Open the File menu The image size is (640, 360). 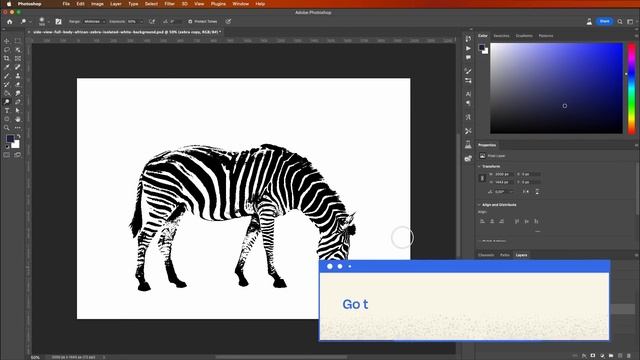(66, 4)
